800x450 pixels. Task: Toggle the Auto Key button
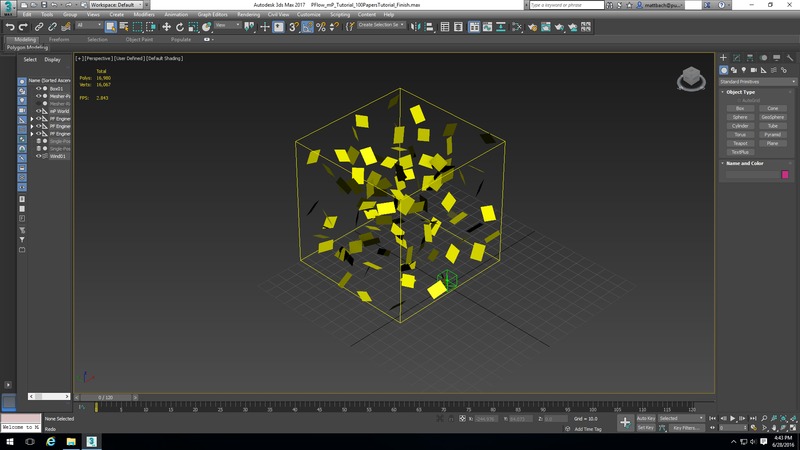(646, 418)
